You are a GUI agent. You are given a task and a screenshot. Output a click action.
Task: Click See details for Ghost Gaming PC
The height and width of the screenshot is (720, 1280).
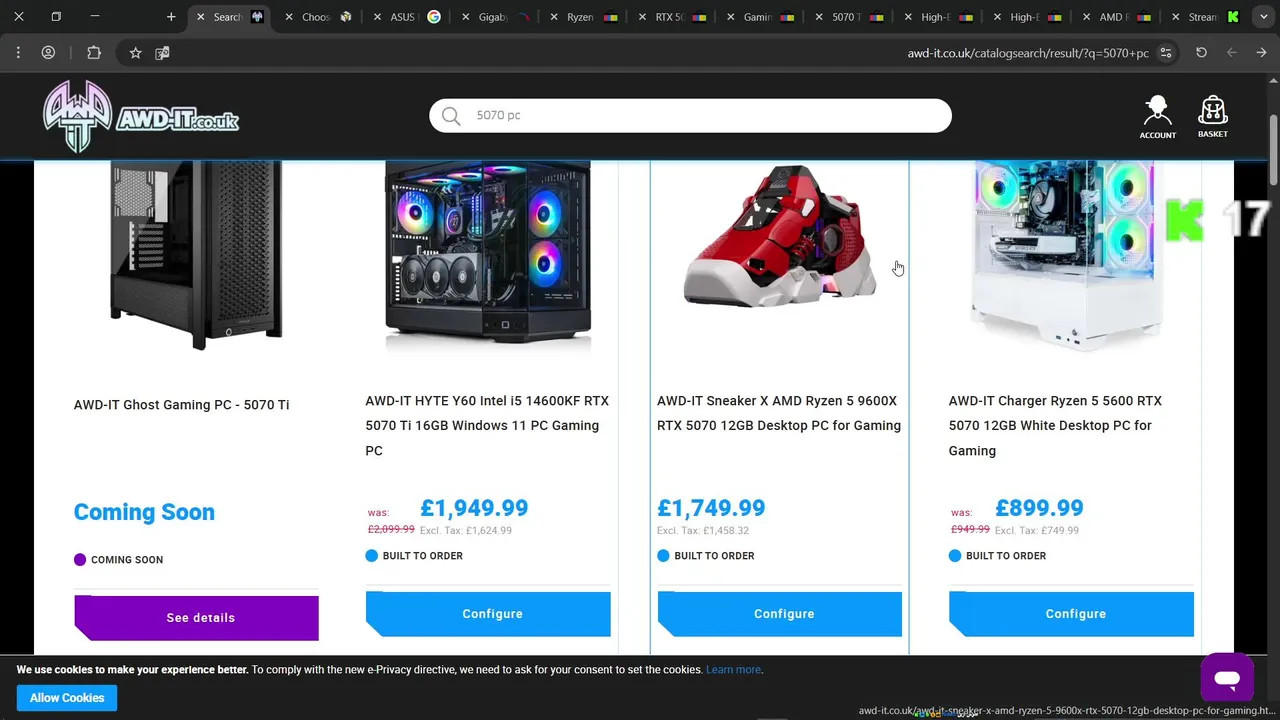coord(196,618)
